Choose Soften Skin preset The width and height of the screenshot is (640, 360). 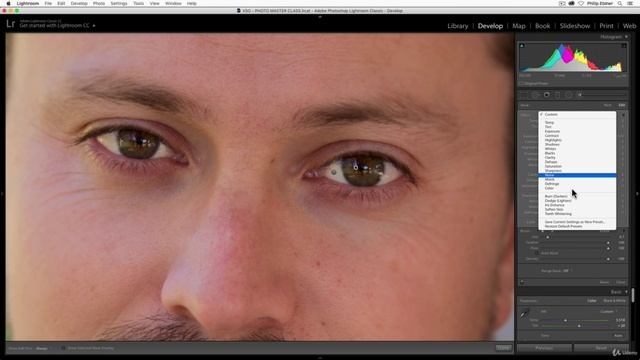coord(577,209)
